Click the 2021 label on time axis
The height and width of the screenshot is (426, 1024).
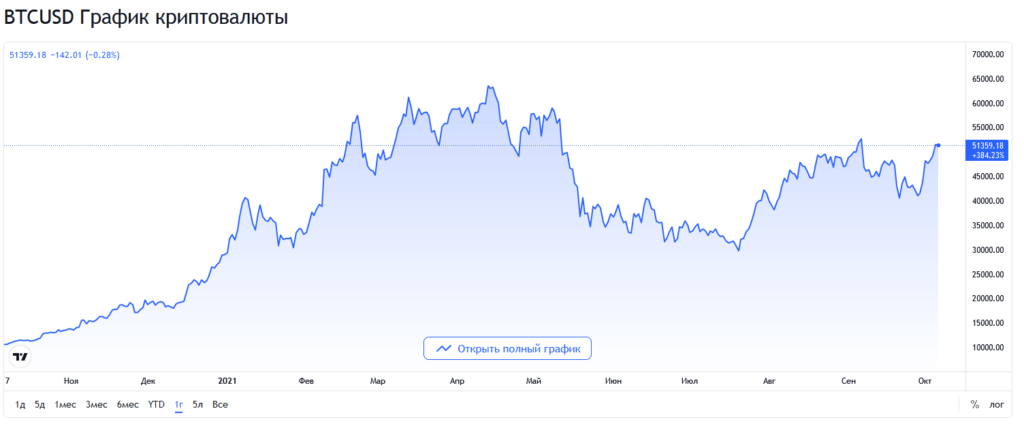tap(227, 381)
